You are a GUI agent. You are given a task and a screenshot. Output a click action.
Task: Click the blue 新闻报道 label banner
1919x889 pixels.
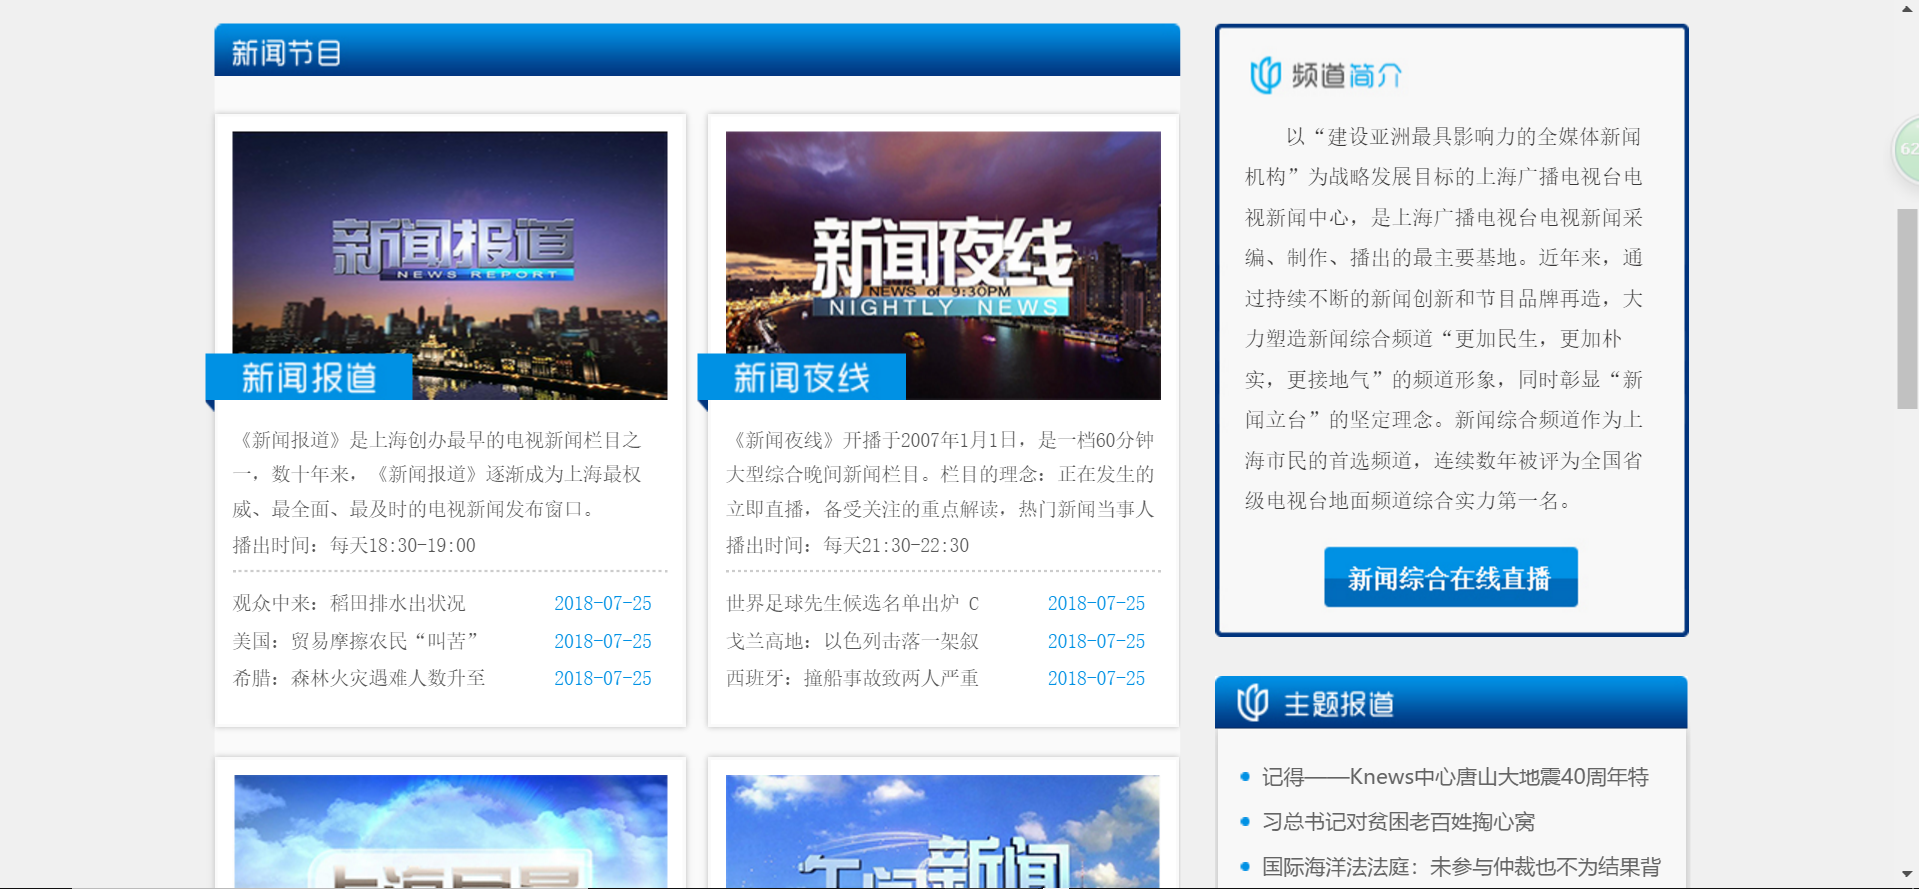click(309, 377)
